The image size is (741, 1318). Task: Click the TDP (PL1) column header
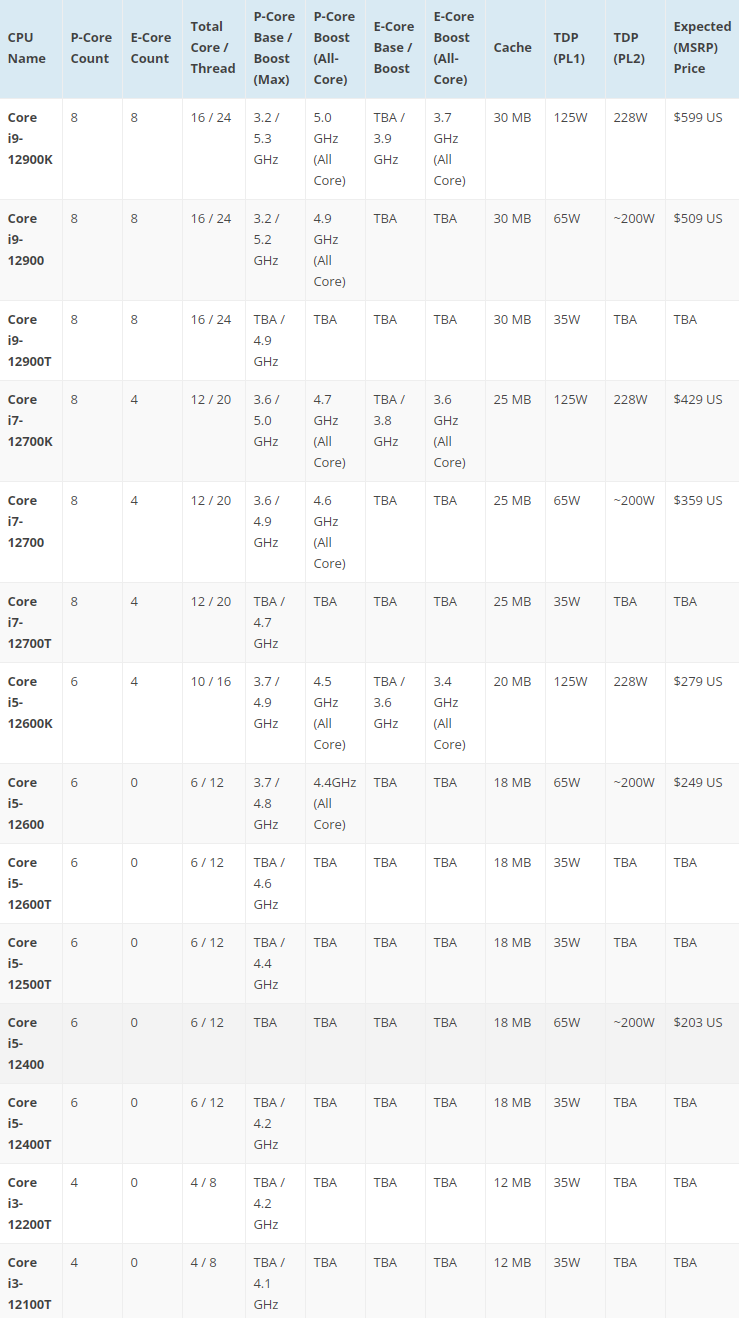[566, 47]
